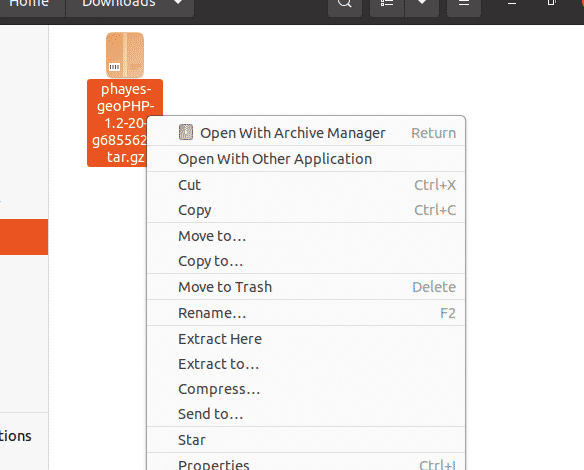Select the phayes-geoPHP tar.gz archive icon
This screenshot has height=470, width=584.
pos(125,55)
